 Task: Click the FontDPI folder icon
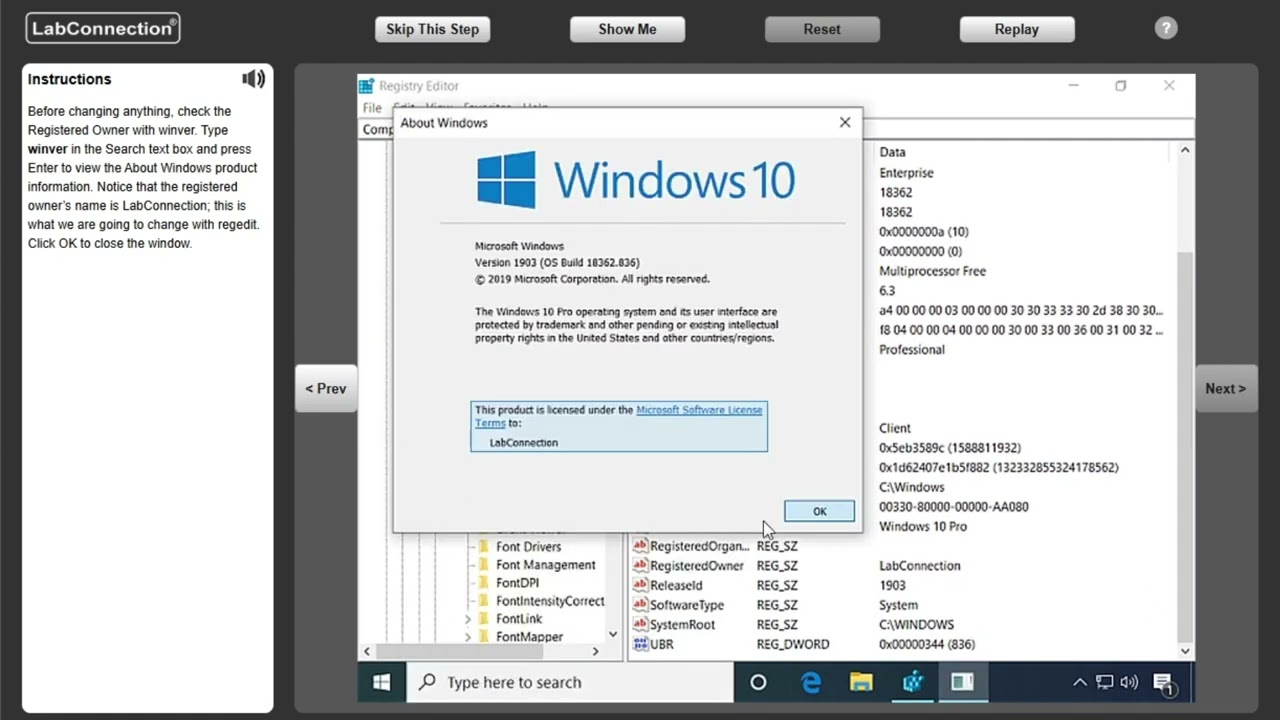484,582
